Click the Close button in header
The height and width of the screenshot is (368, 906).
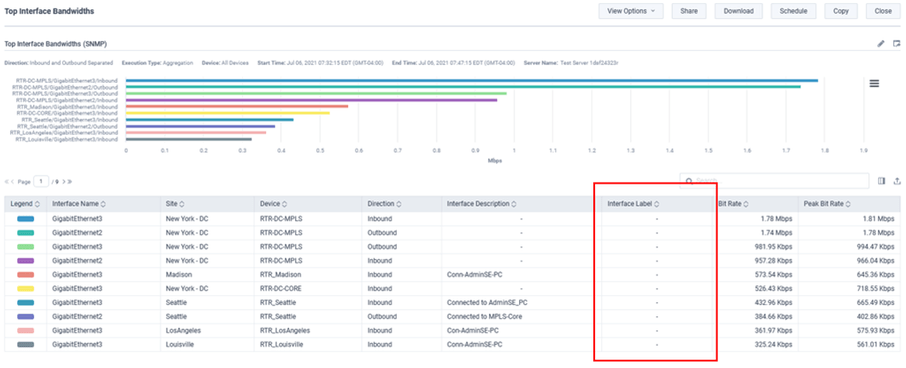click(883, 11)
